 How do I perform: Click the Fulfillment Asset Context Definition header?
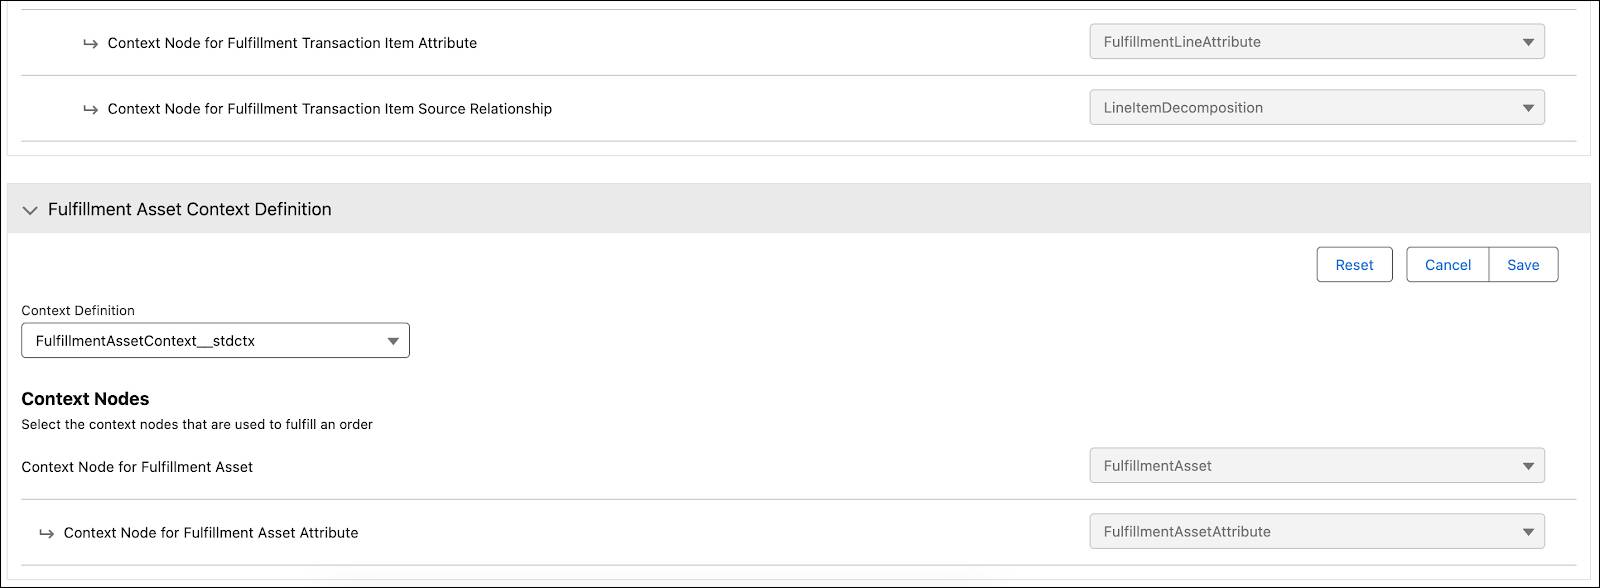tap(189, 210)
